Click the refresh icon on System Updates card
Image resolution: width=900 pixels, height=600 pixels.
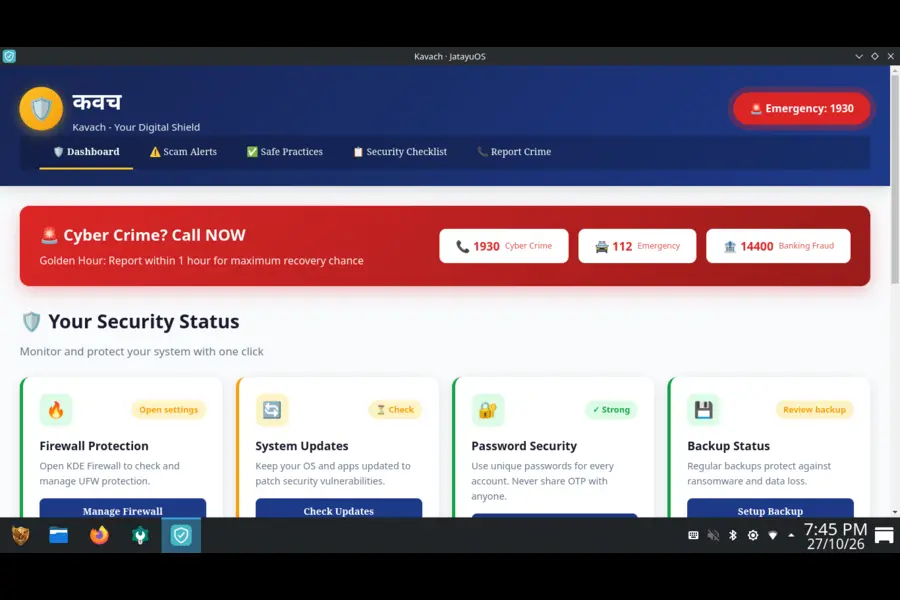click(x=271, y=410)
